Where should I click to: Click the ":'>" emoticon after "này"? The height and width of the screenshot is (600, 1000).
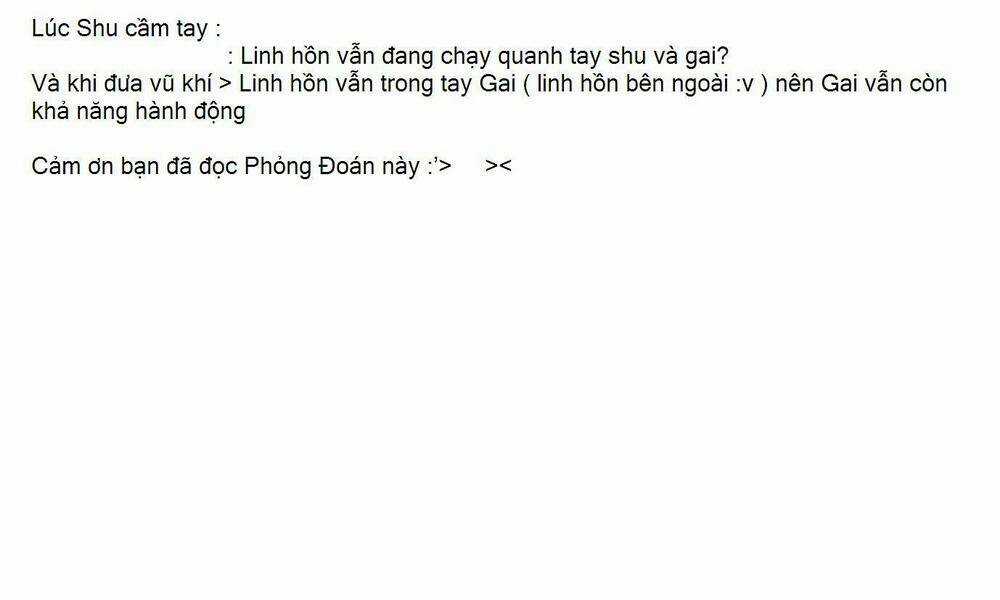pyautogui.click(x=439, y=166)
